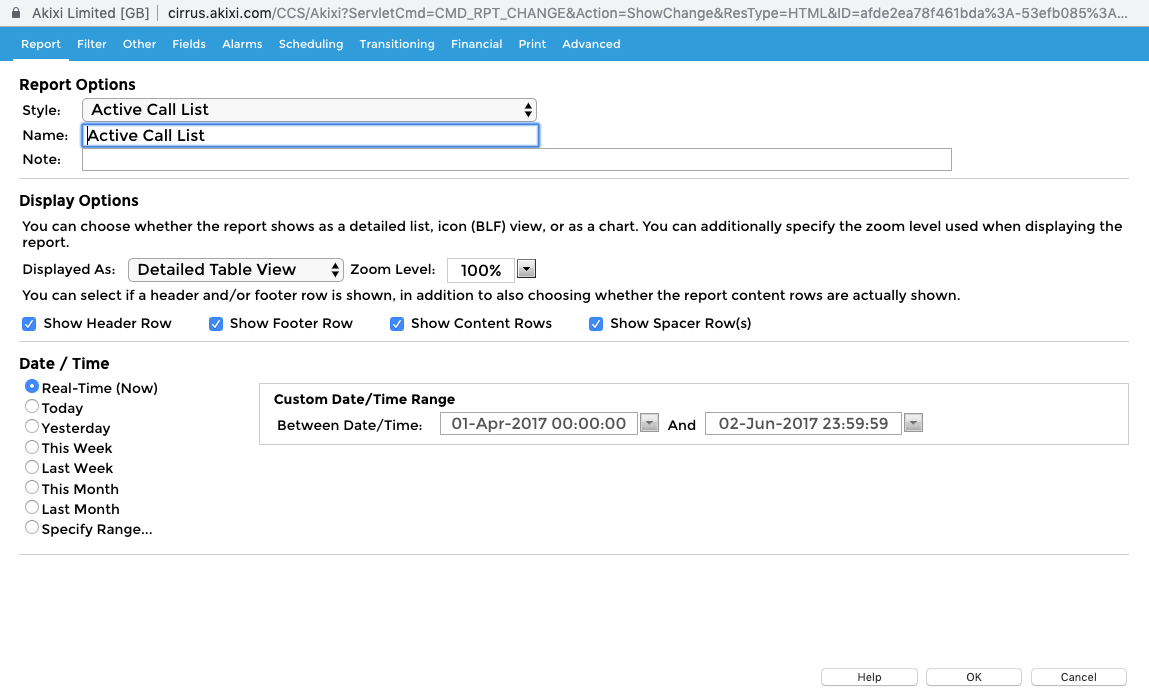
Task: Click the site security lock icon
Action: tap(14, 13)
